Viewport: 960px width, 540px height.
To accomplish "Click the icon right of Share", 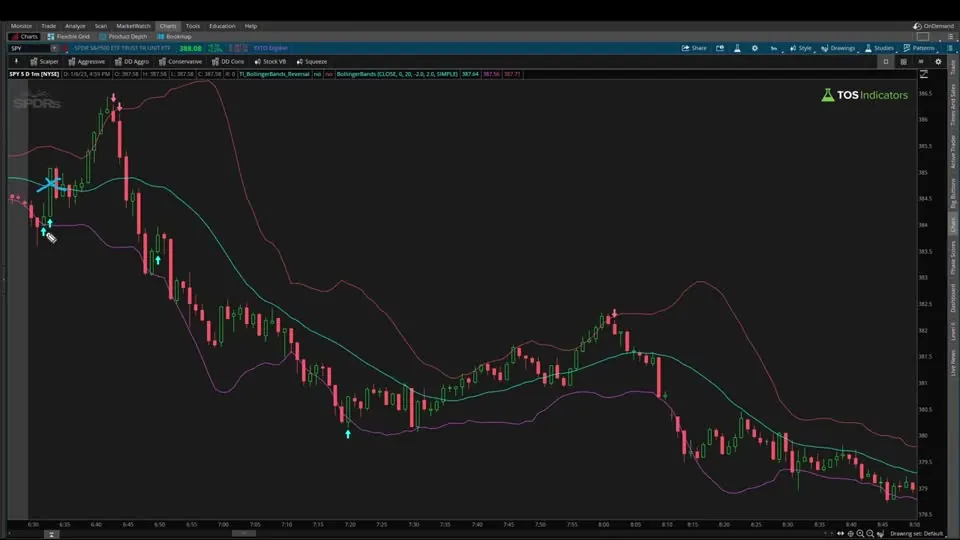I will [x=720, y=48].
